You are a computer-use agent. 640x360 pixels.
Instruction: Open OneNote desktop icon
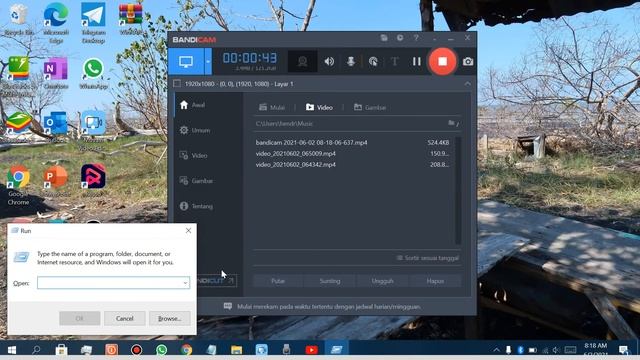(56, 73)
